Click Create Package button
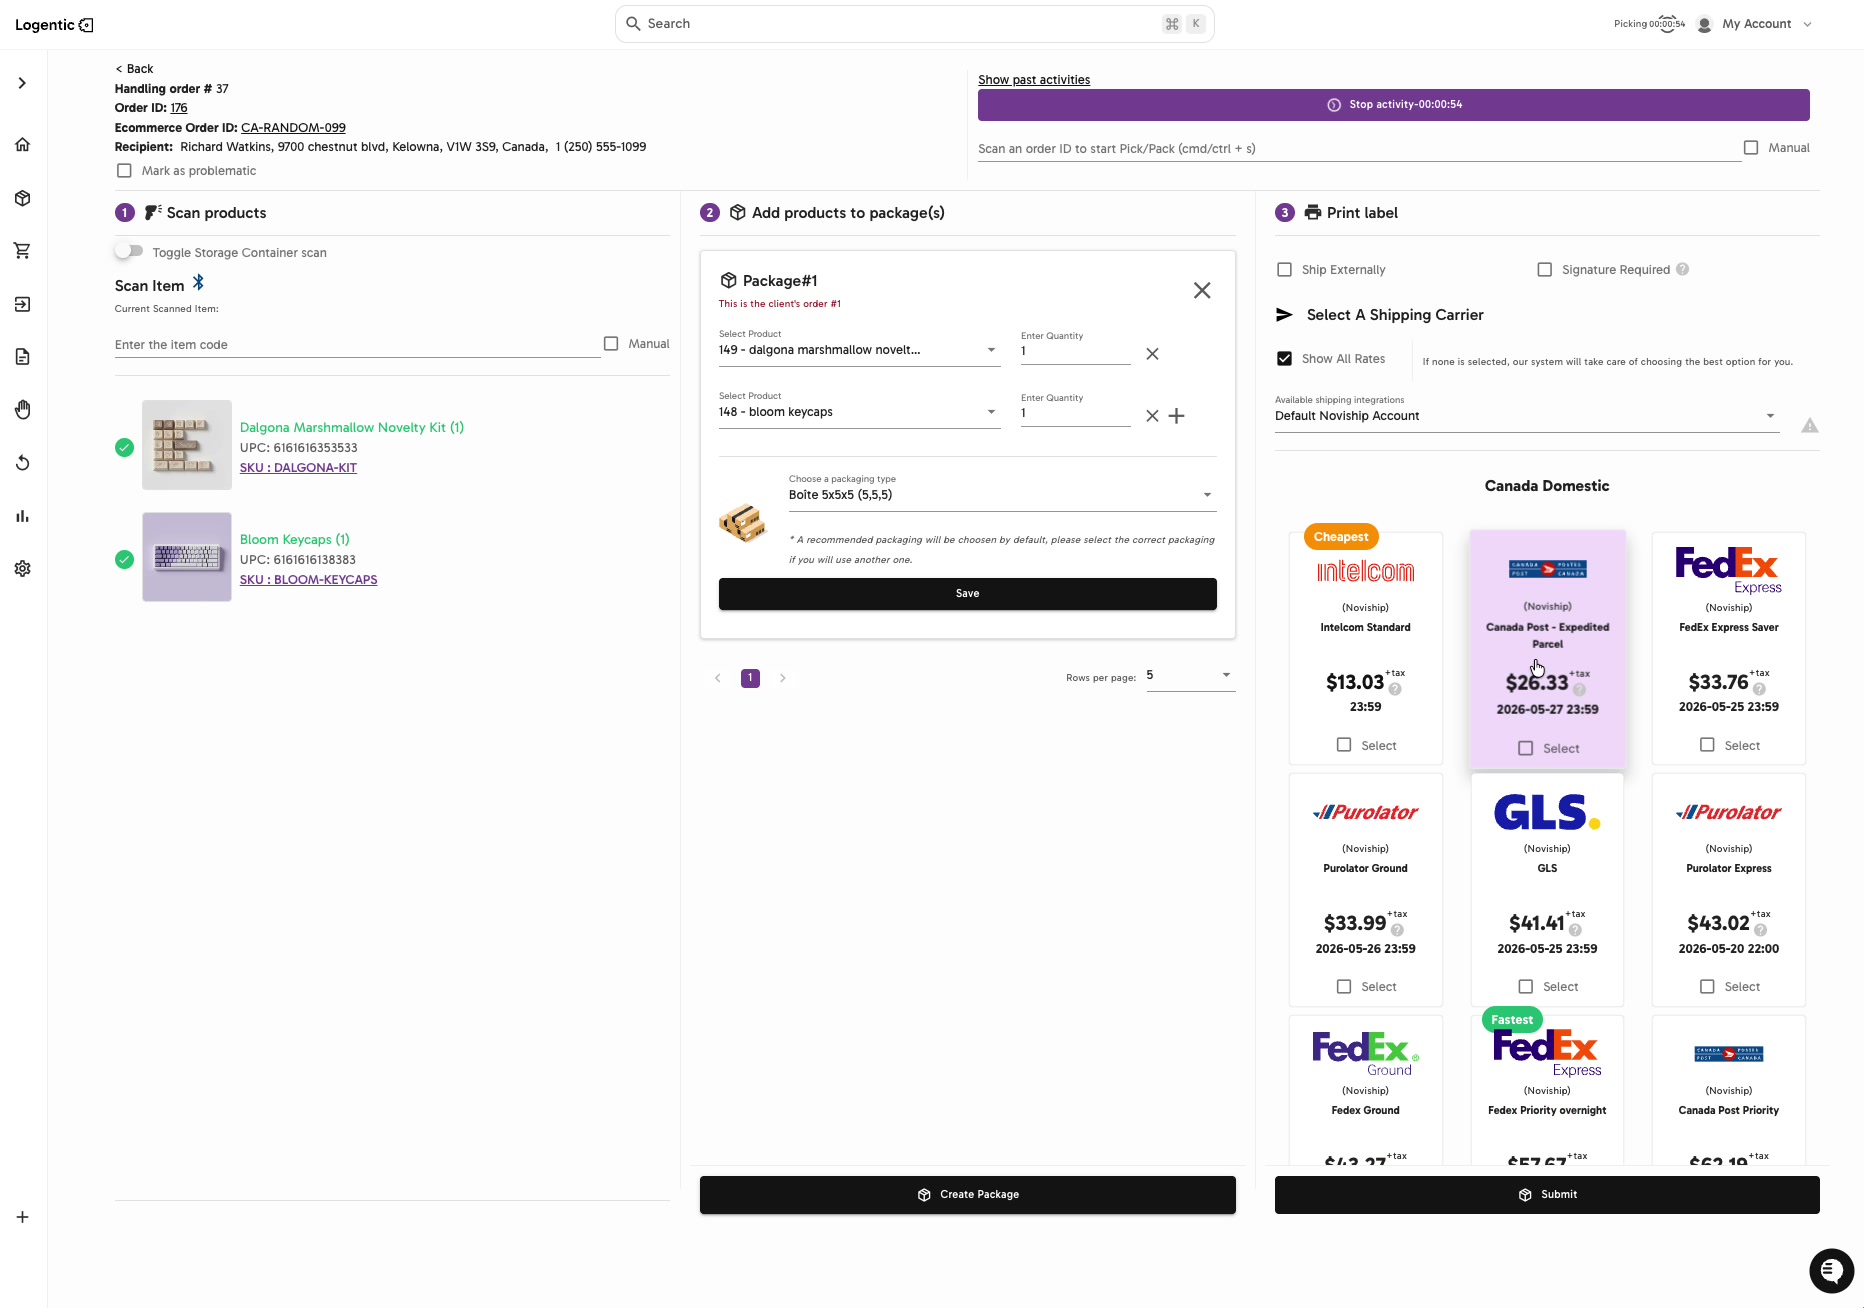Viewport: 1864px width, 1308px height. point(967,1195)
